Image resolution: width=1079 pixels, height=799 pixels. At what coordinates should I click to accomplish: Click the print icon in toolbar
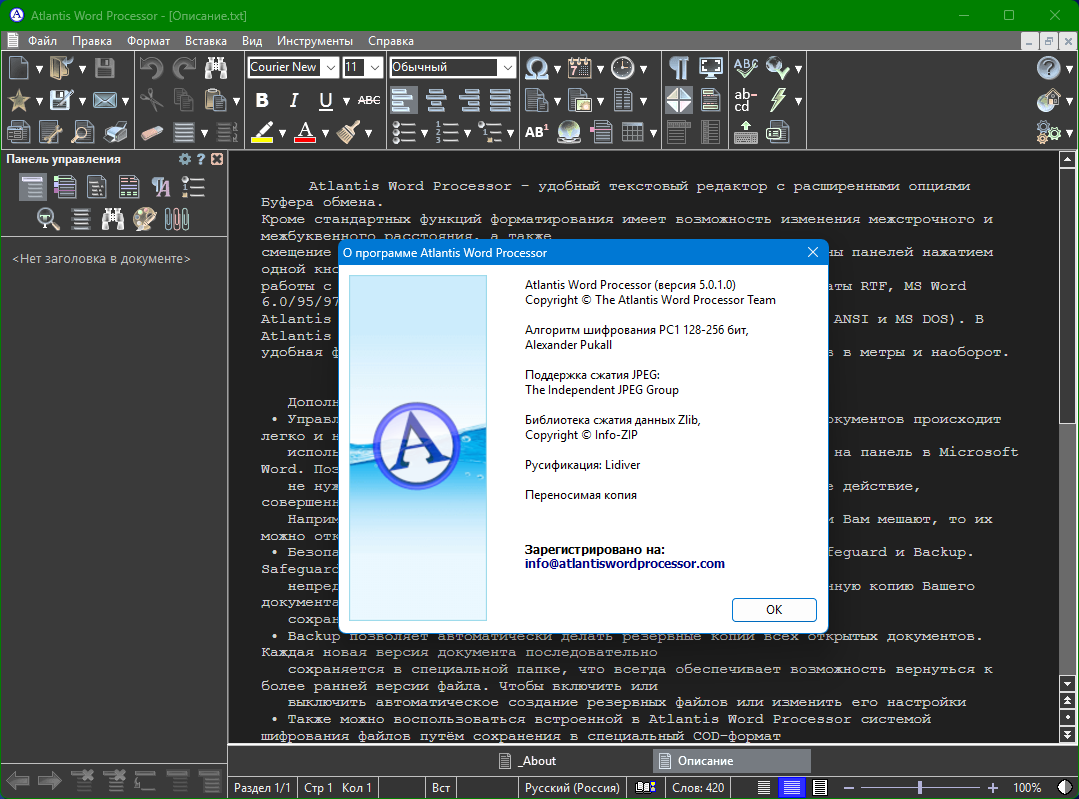click(117, 132)
